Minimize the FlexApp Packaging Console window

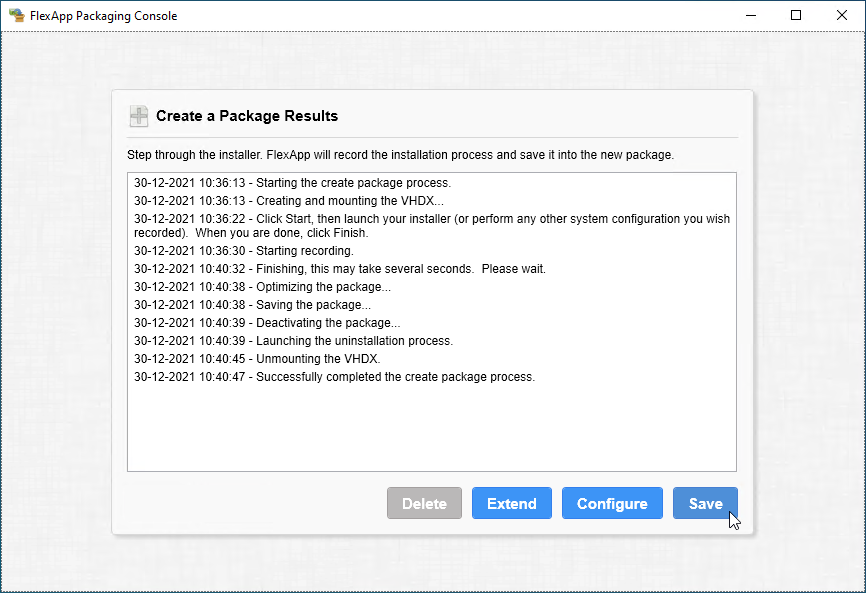(750, 15)
